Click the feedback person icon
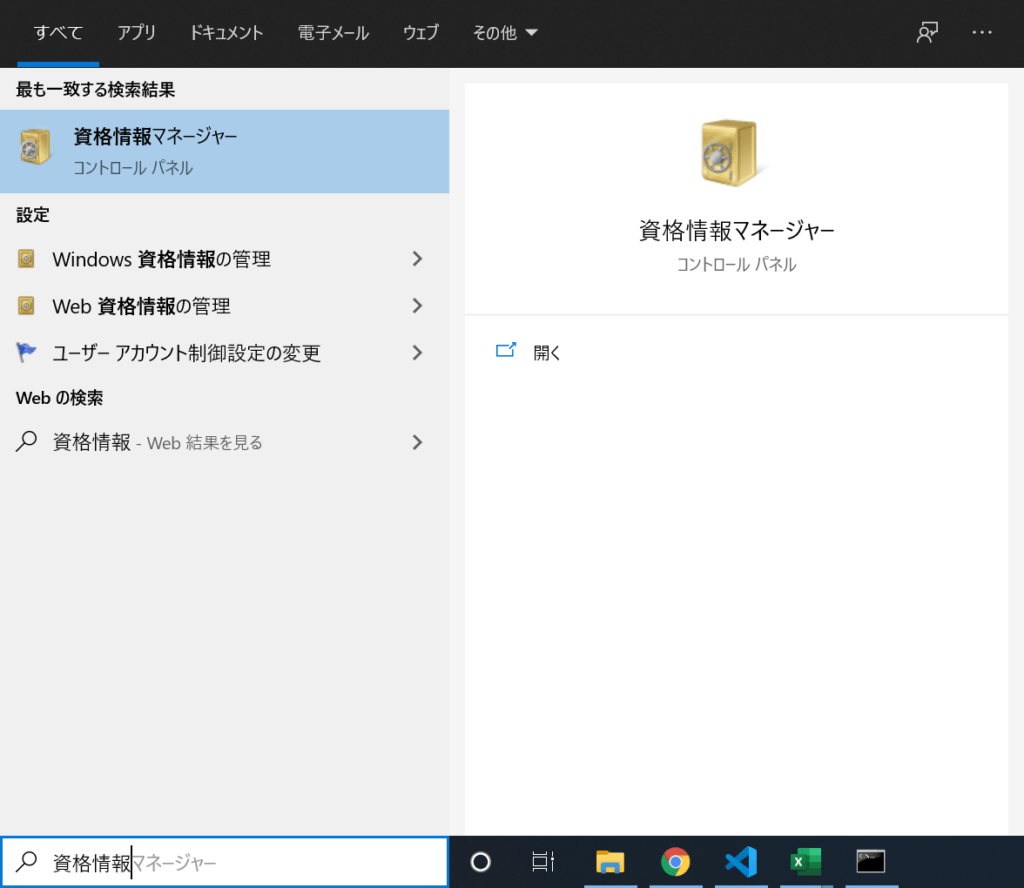 click(x=927, y=33)
